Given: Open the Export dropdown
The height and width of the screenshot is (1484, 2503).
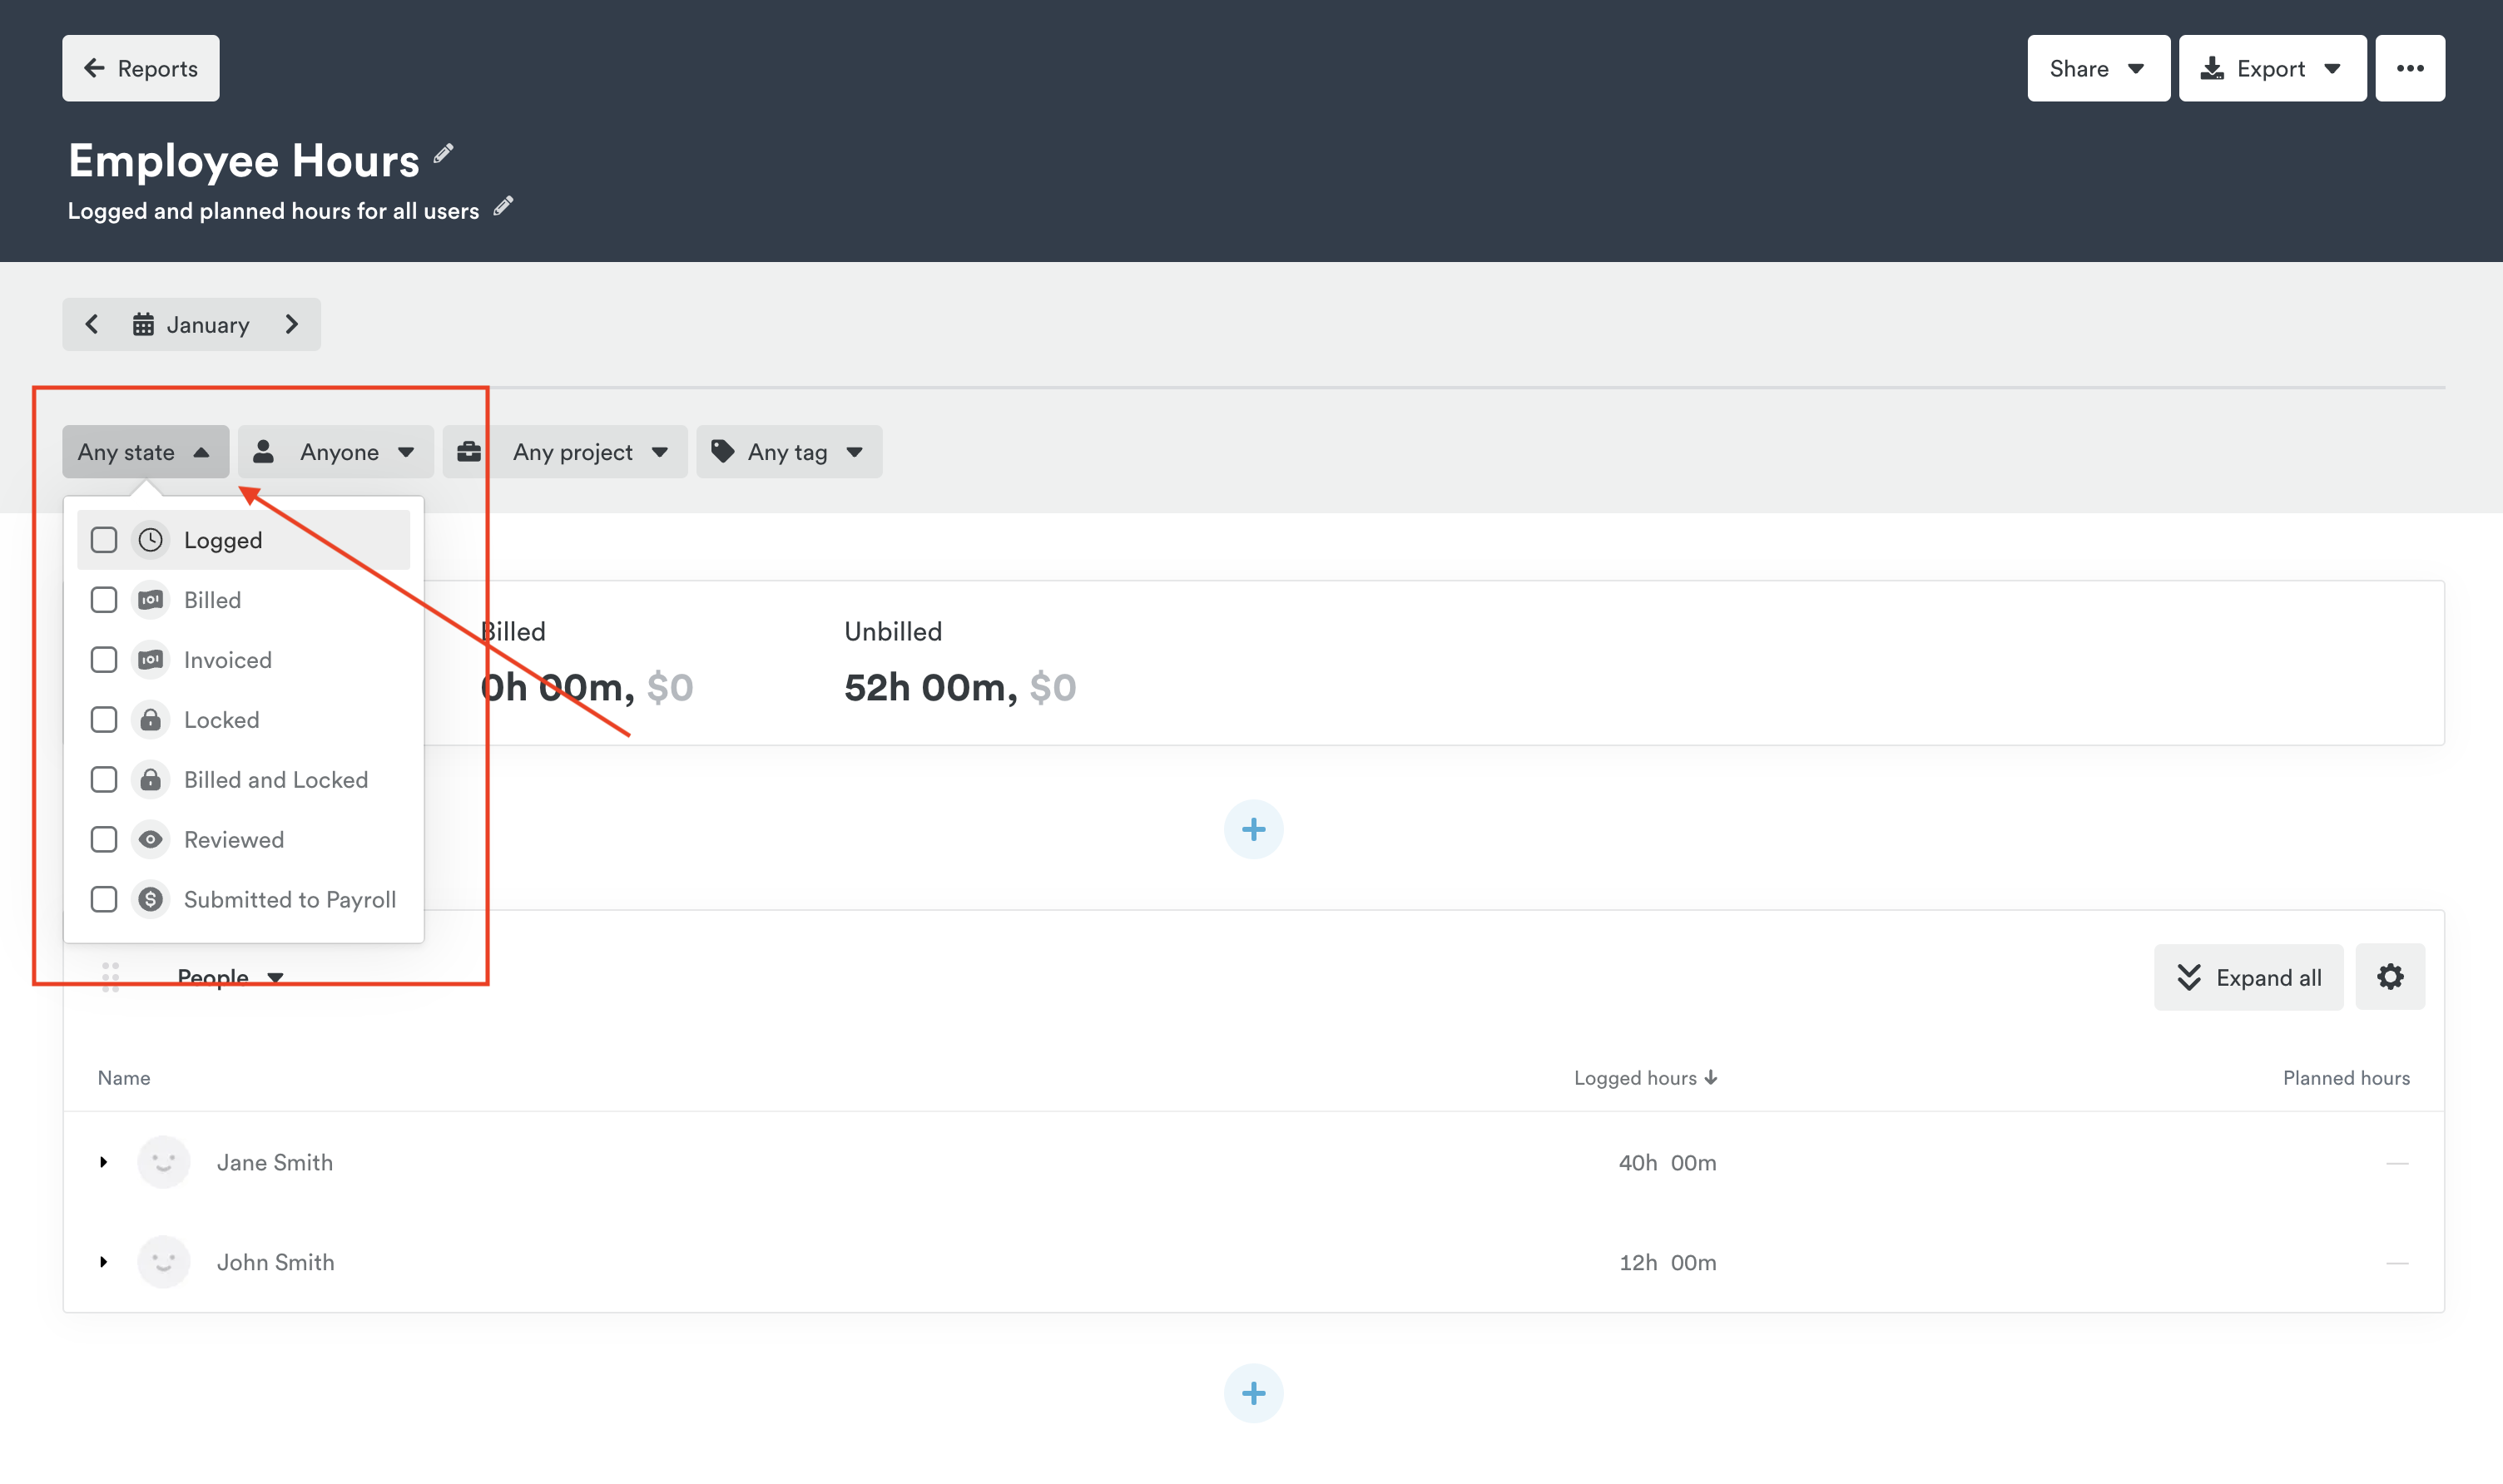Looking at the screenshot, I should coord(2272,67).
